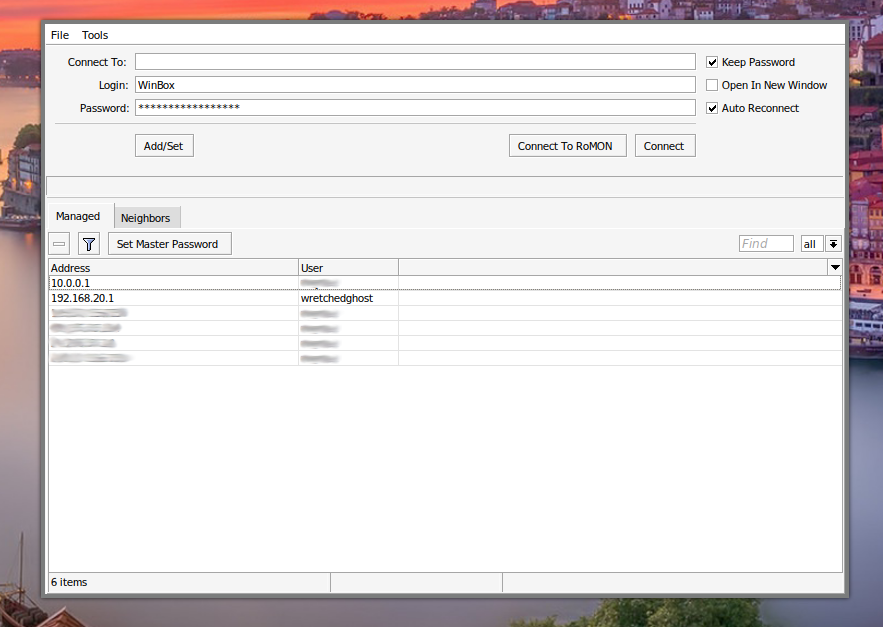Click the filter funnel icon
Viewport: 883px width, 627px height.
point(89,244)
